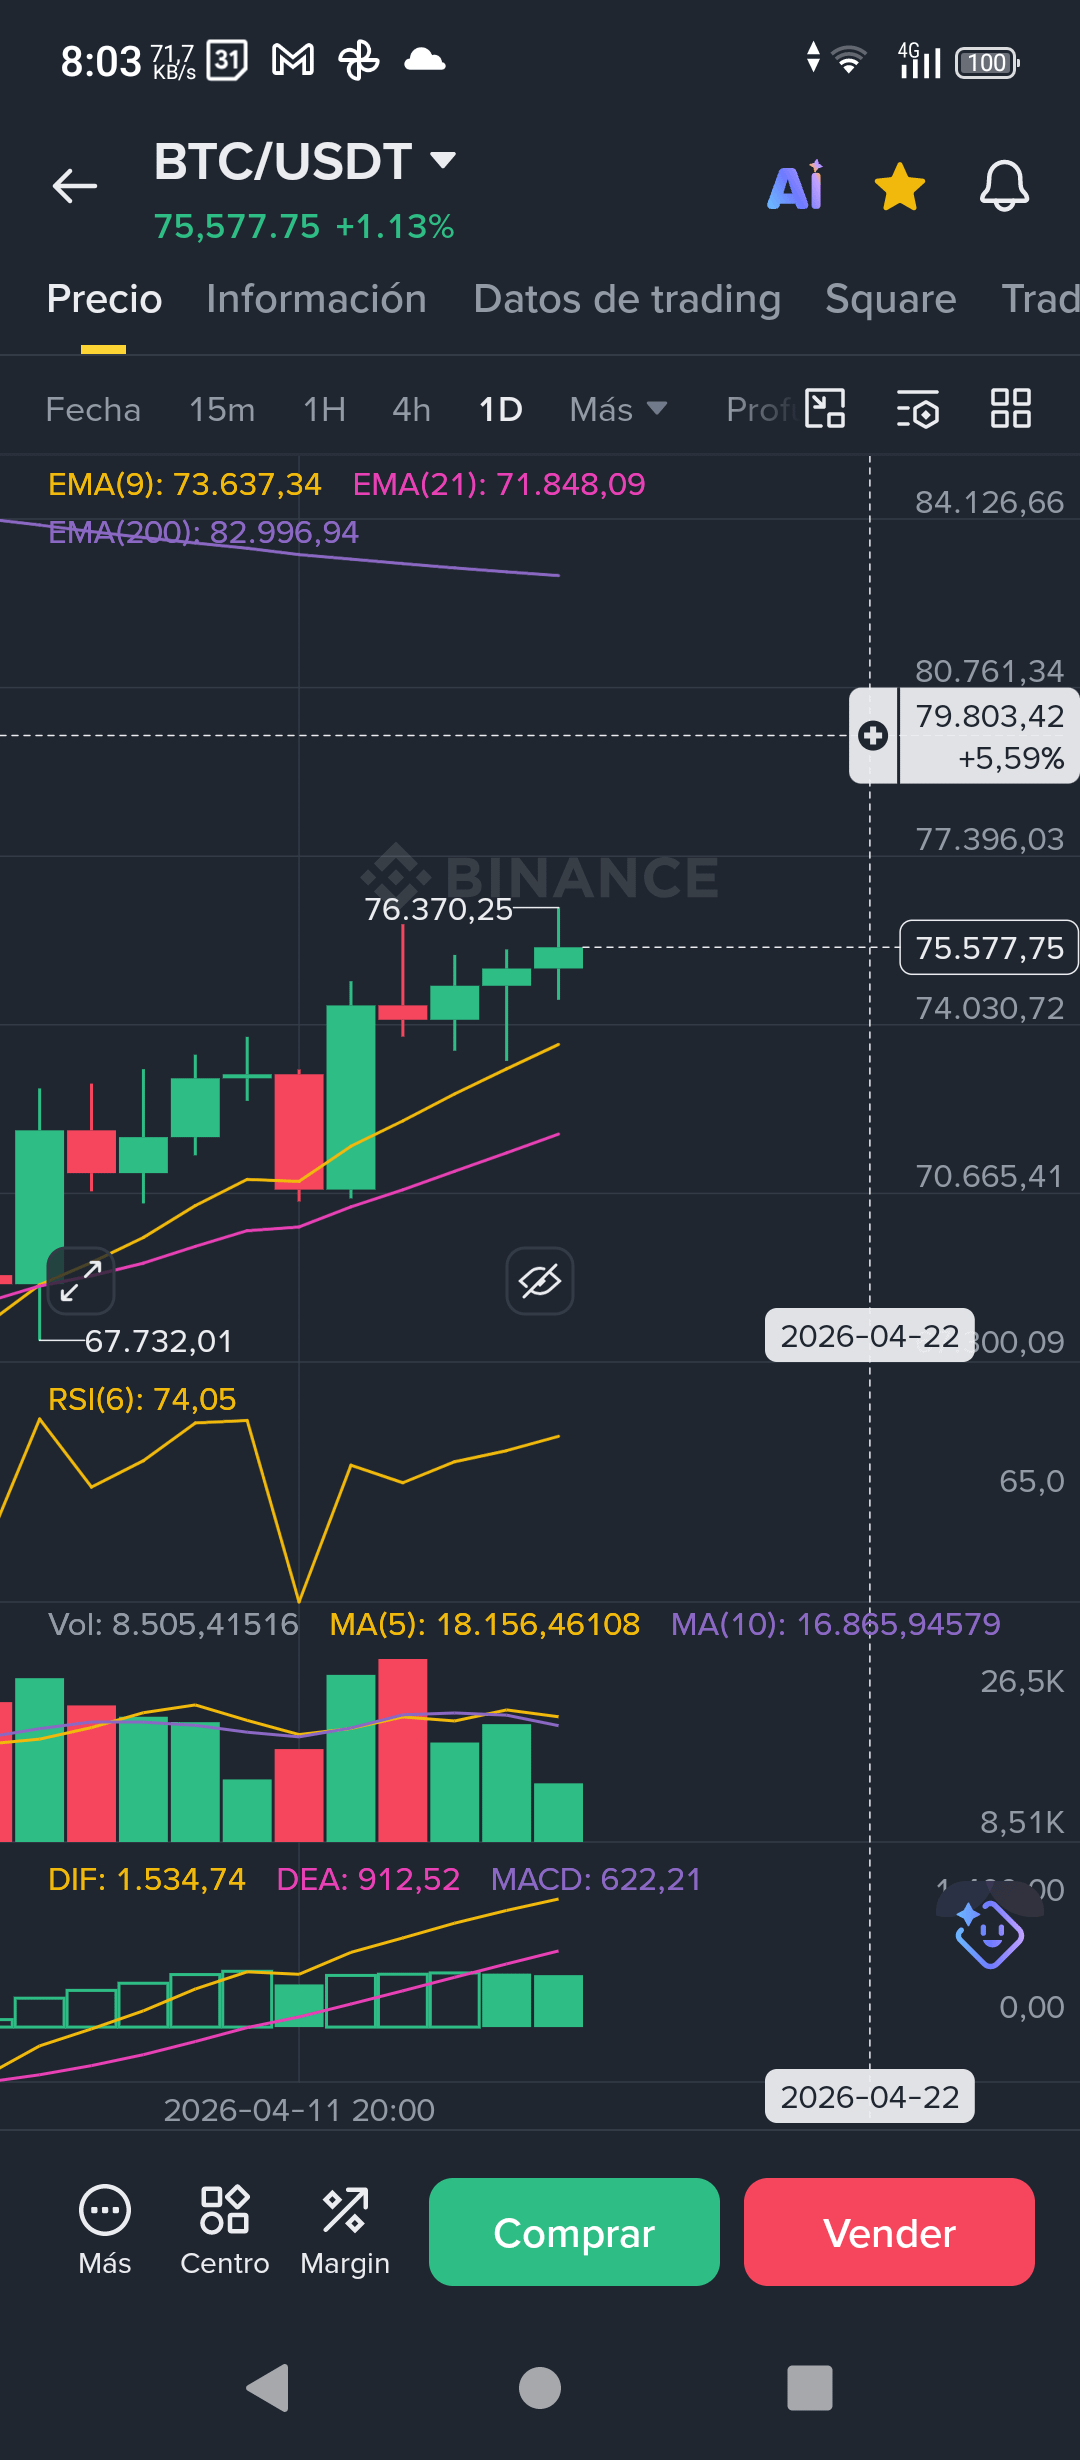Select the 1H timeframe
The image size is (1080, 2460).
324,410
